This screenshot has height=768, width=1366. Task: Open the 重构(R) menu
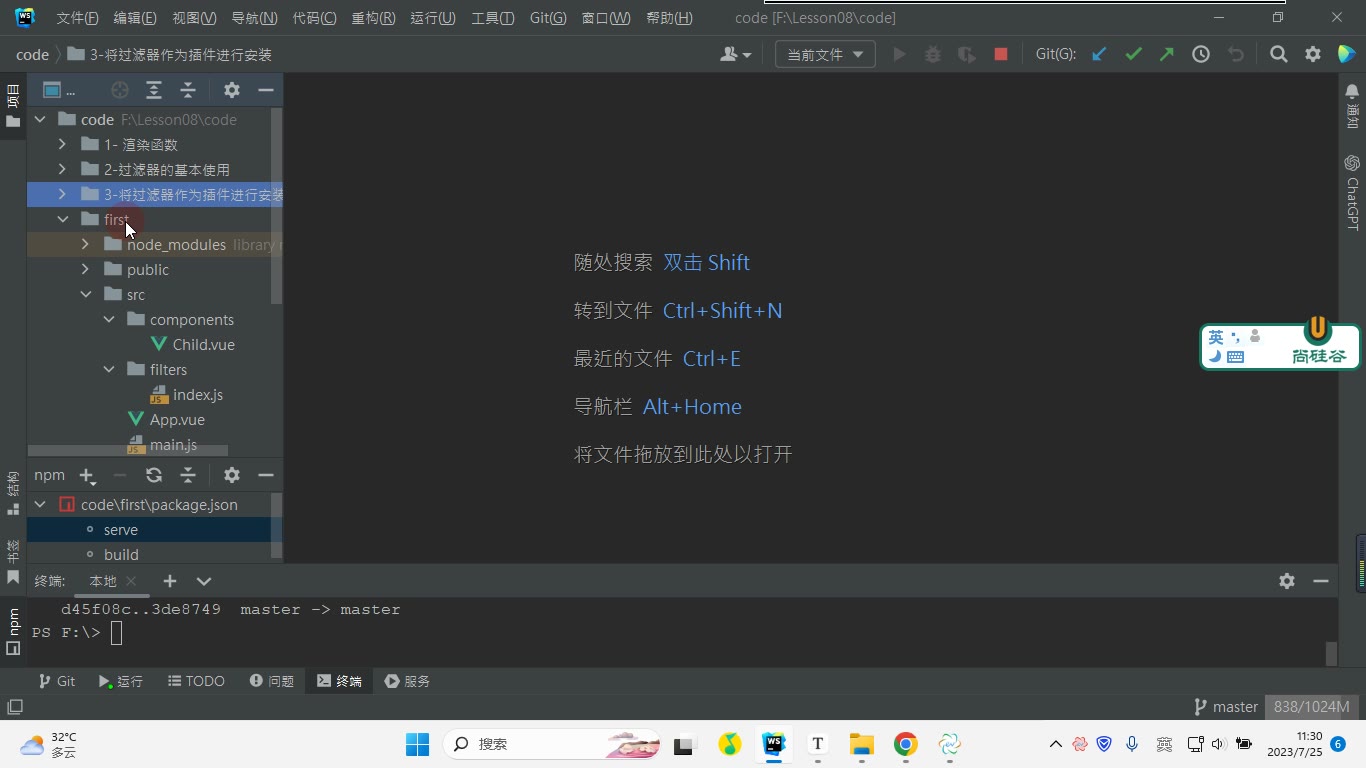[373, 18]
